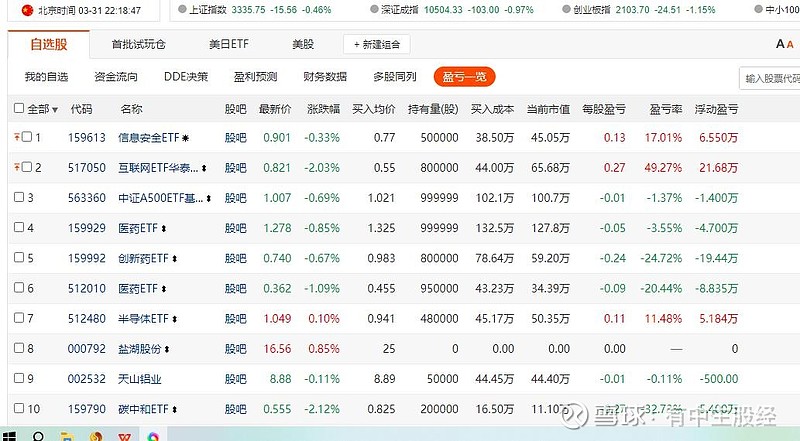Click the marker icon beside 碳中和ETF

tap(174, 409)
